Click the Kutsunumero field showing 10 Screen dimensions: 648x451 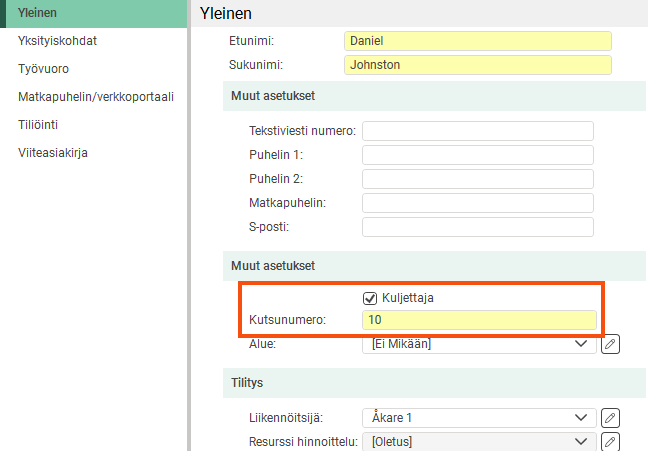479,321
